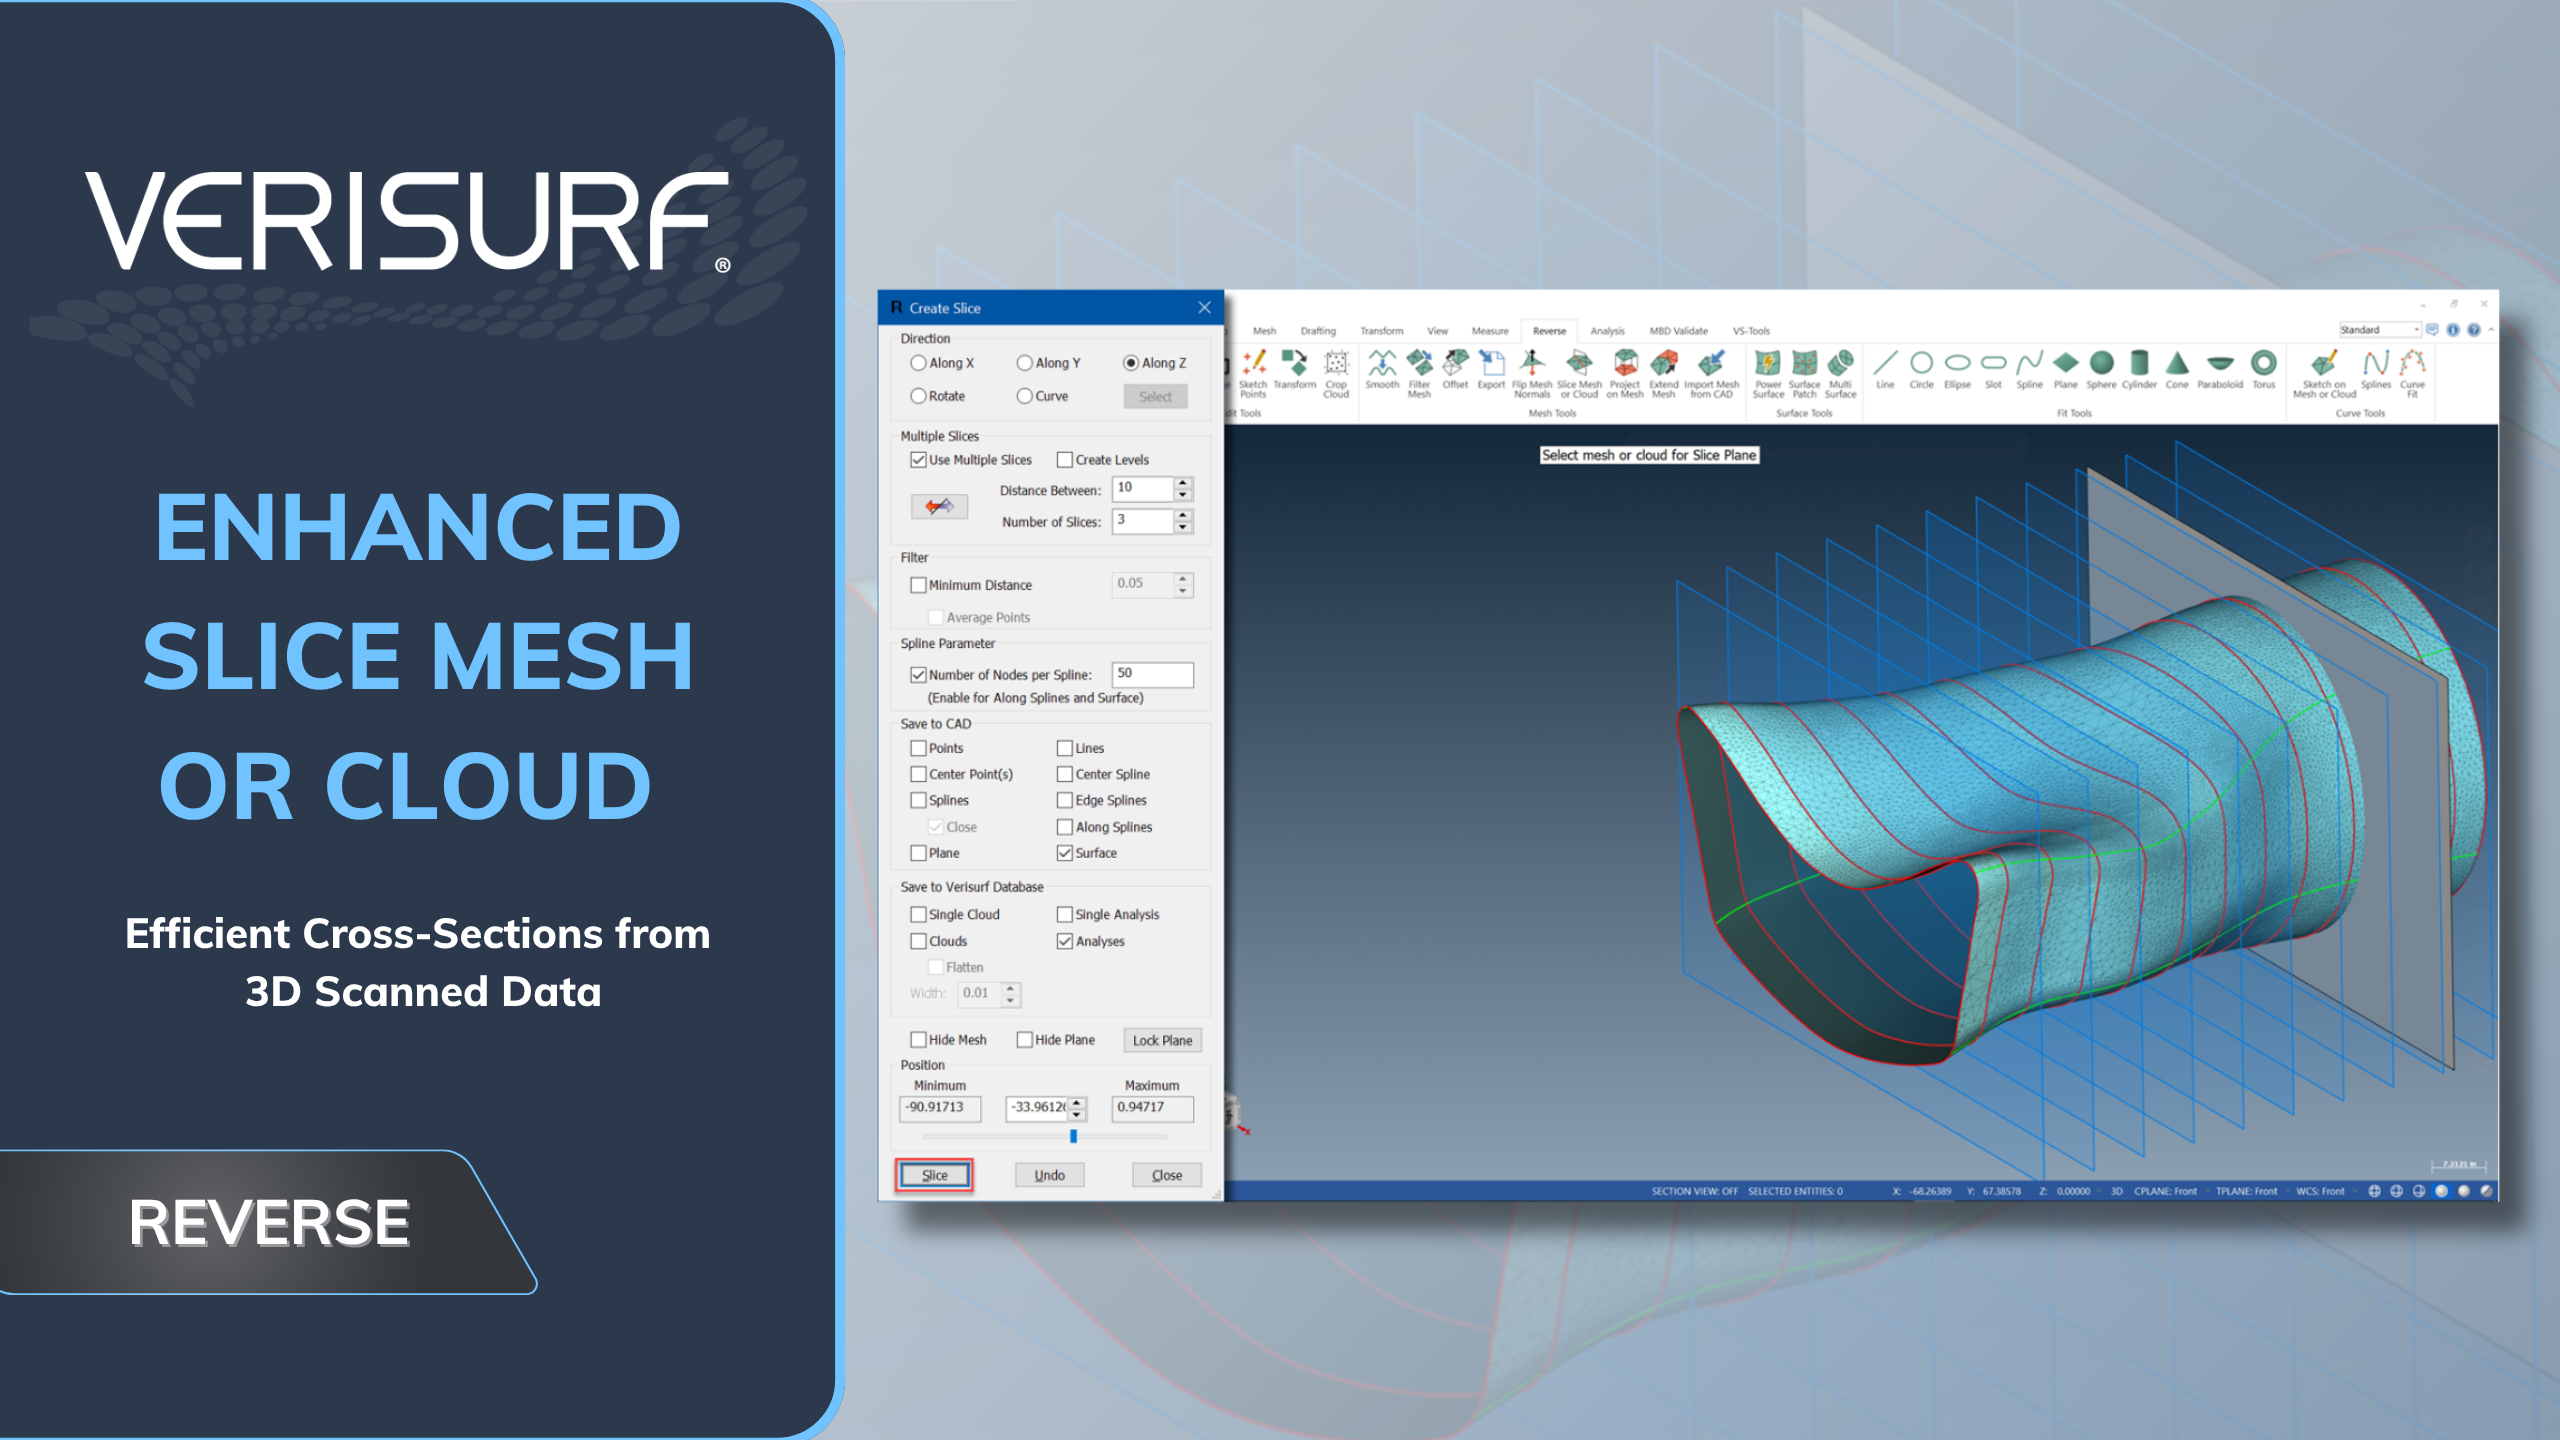Pick the Ellipse fit tool
The width and height of the screenshot is (2560, 1440).
pyautogui.click(x=1957, y=369)
